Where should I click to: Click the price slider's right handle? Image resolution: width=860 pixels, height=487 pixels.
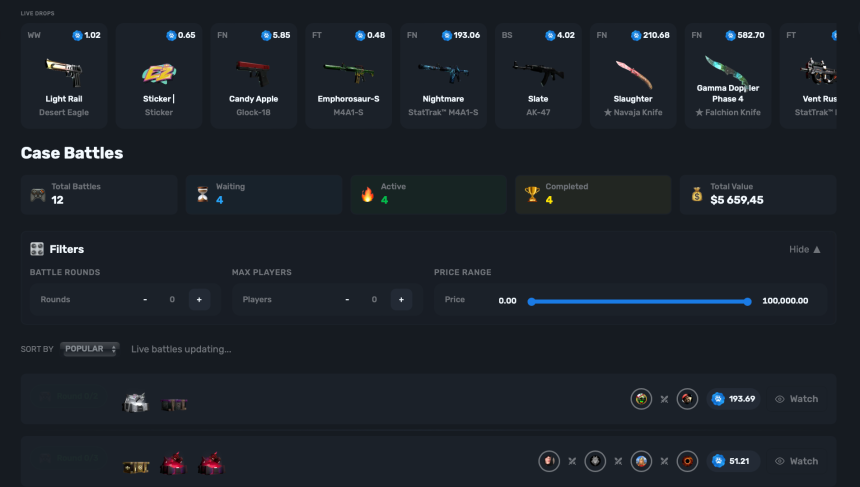click(748, 302)
